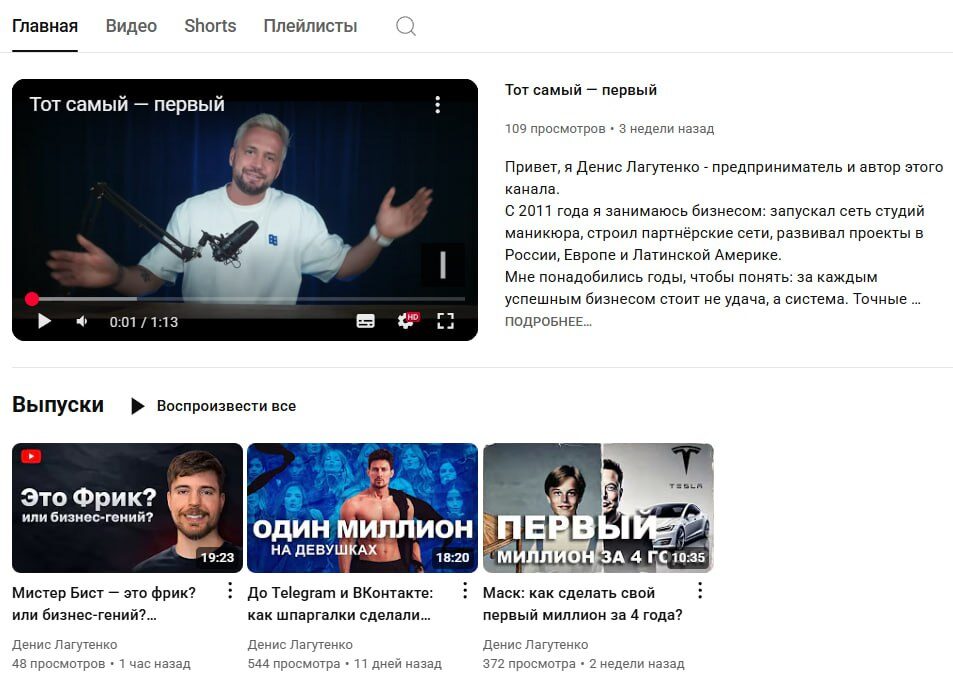Click the play icon beside Воспроизвести все
This screenshot has width=953, height=682.
pos(138,406)
